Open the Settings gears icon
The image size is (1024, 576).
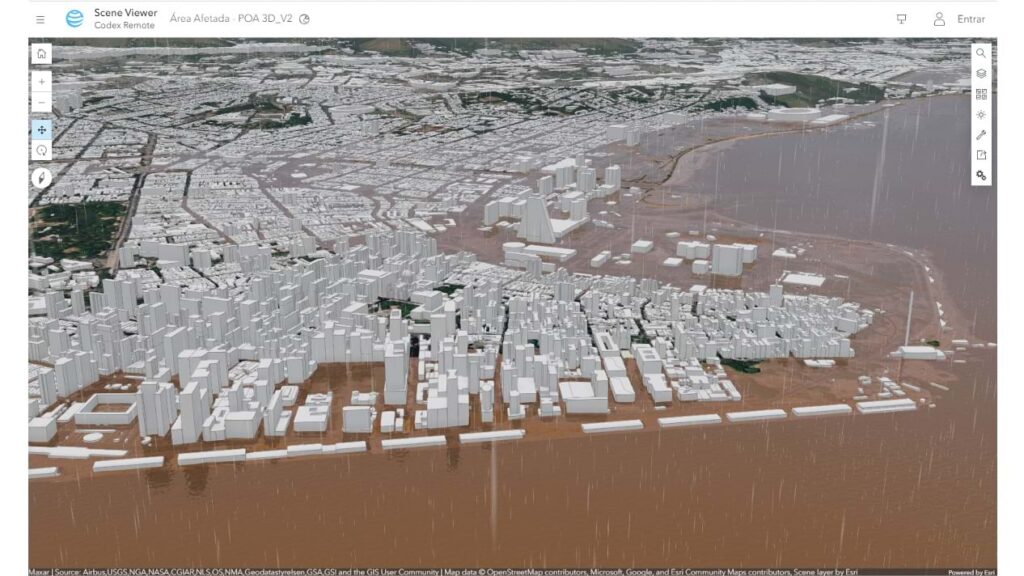pyautogui.click(x=981, y=175)
